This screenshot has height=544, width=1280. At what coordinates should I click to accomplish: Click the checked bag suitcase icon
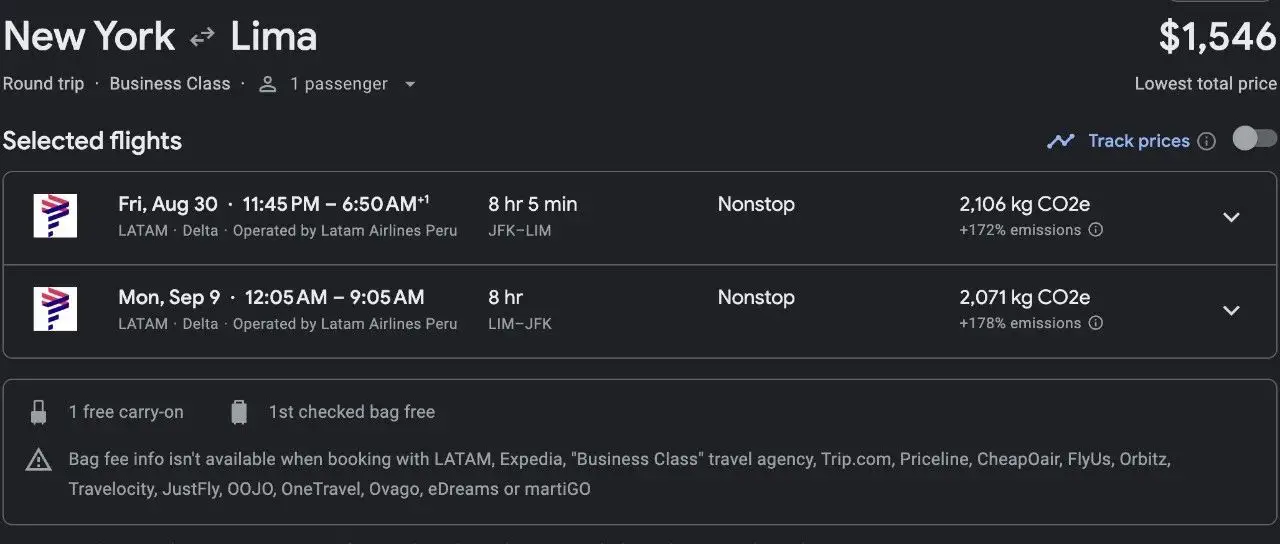239,412
